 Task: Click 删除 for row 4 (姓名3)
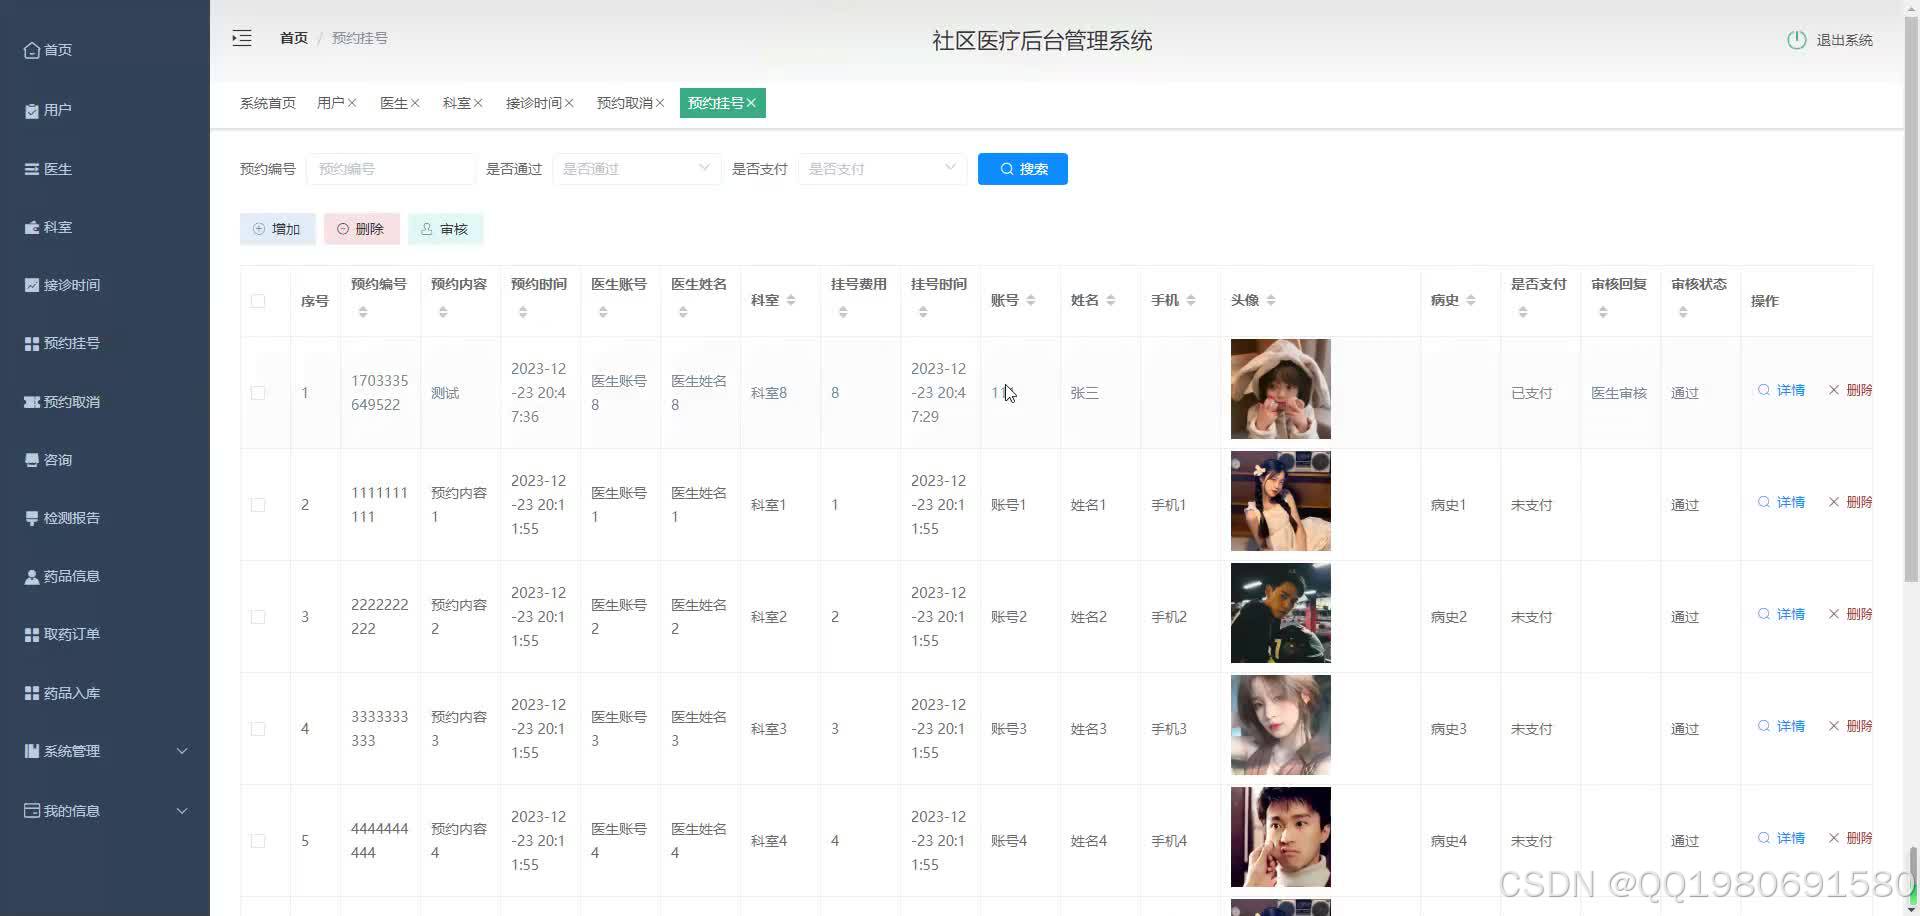coord(1851,726)
